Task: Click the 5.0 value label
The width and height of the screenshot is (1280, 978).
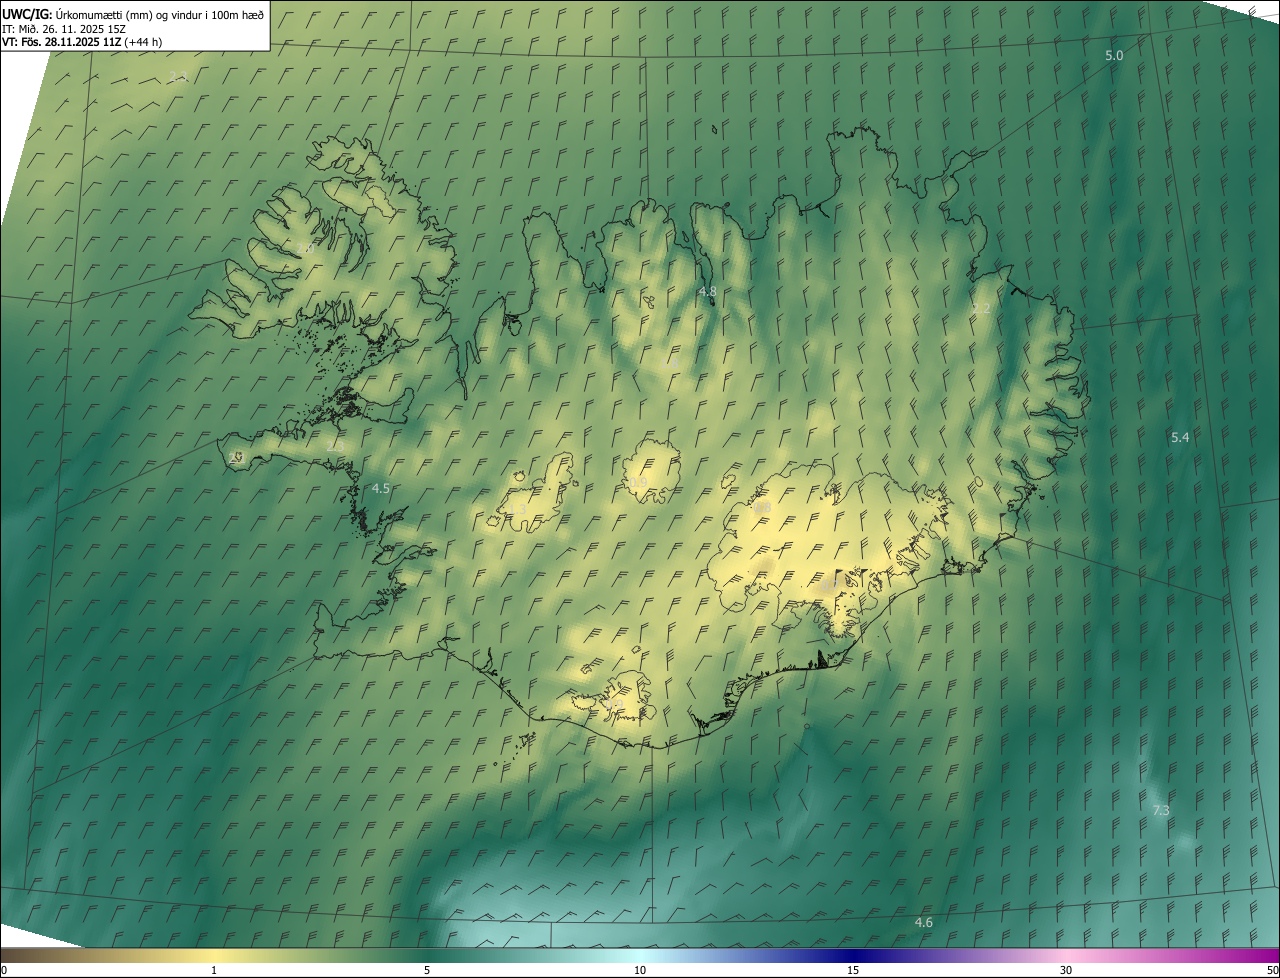Action: [1114, 56]
